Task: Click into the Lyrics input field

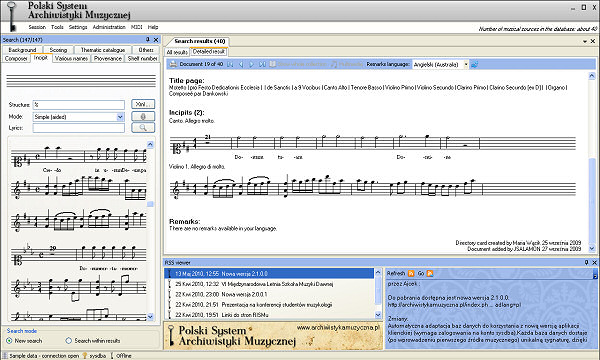Action: click(x=79, y=128)
